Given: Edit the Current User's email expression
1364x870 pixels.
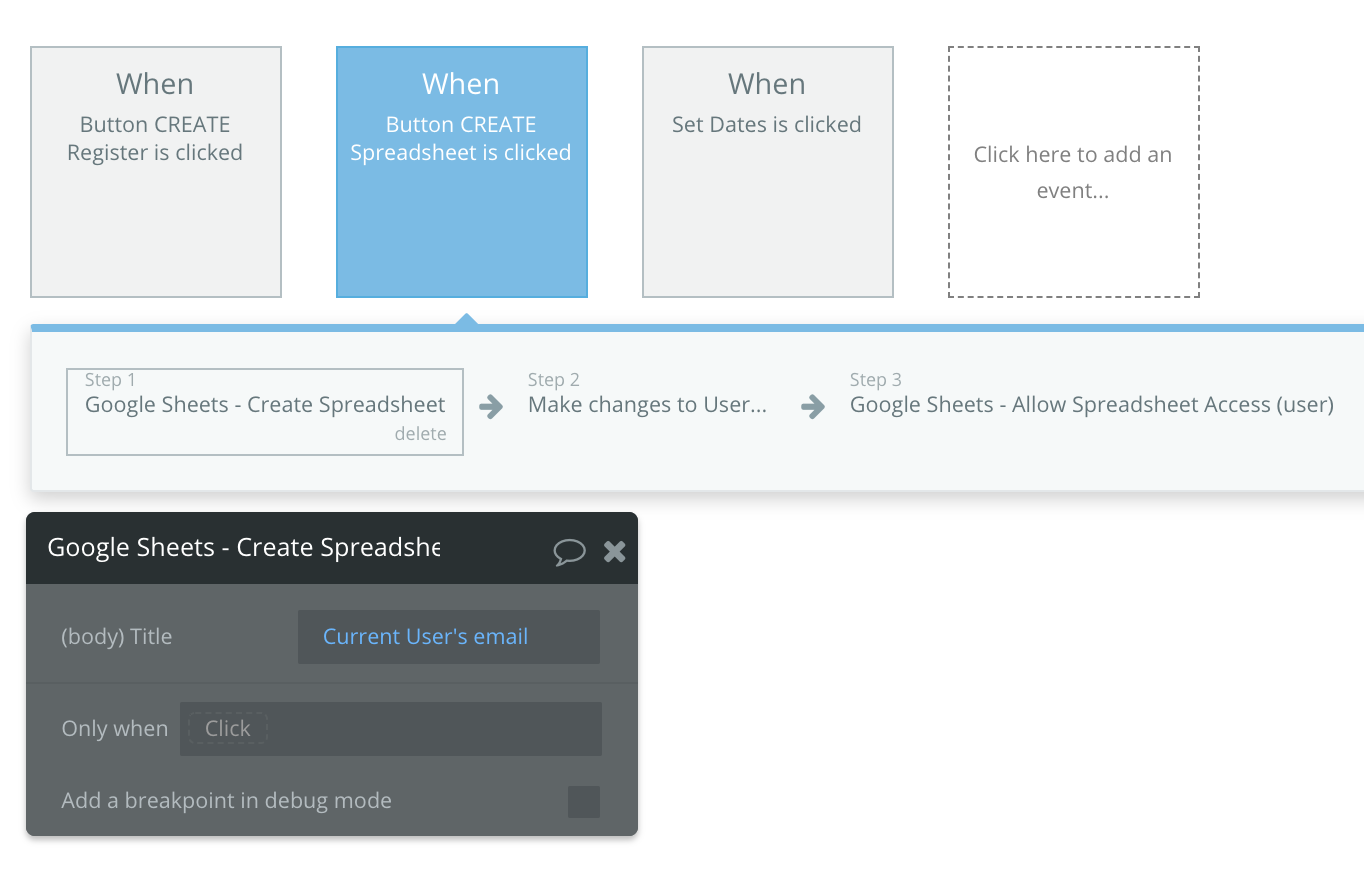Looking at the screenshot, I should click(449, 637).
